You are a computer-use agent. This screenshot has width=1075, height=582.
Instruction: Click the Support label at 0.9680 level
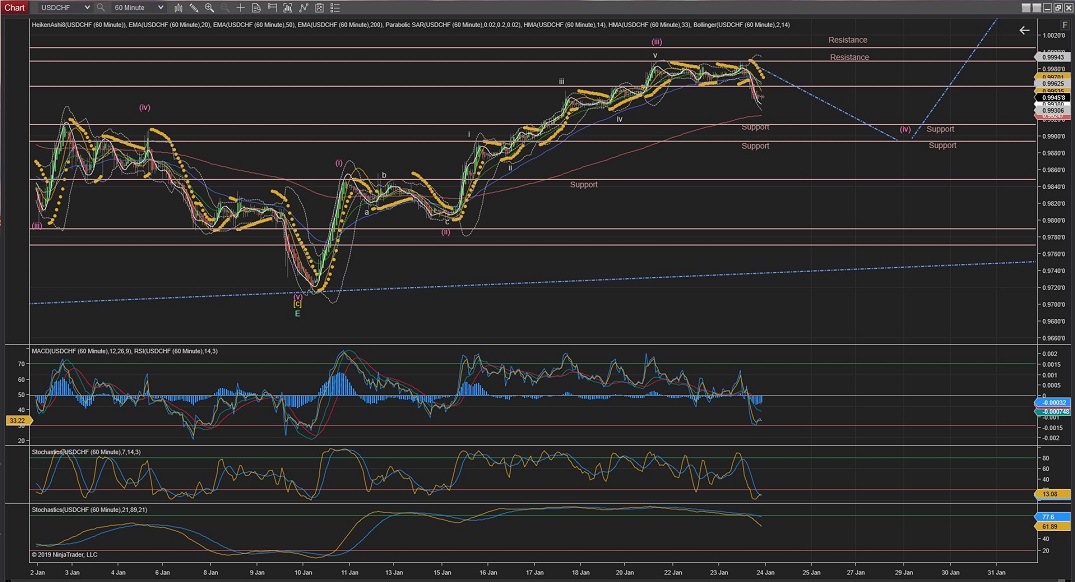583,184
